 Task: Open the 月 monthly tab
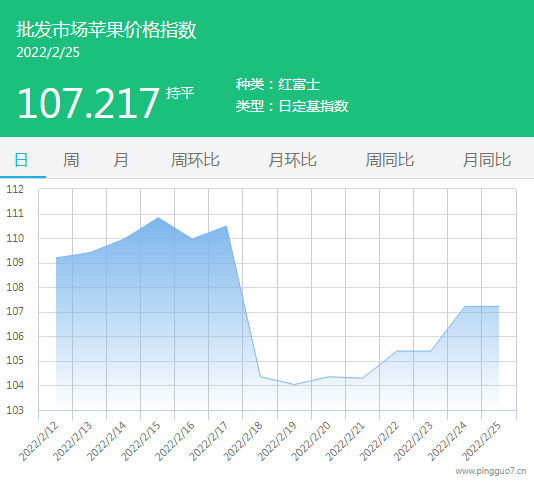pos(121,160)
